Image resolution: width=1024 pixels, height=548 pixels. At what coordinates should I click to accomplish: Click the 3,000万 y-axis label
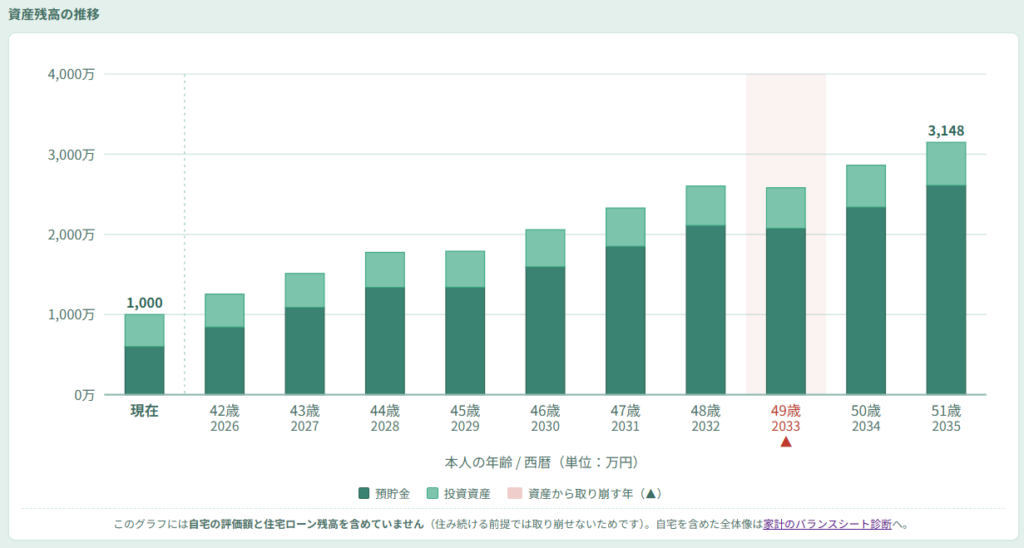click(71, 155)
